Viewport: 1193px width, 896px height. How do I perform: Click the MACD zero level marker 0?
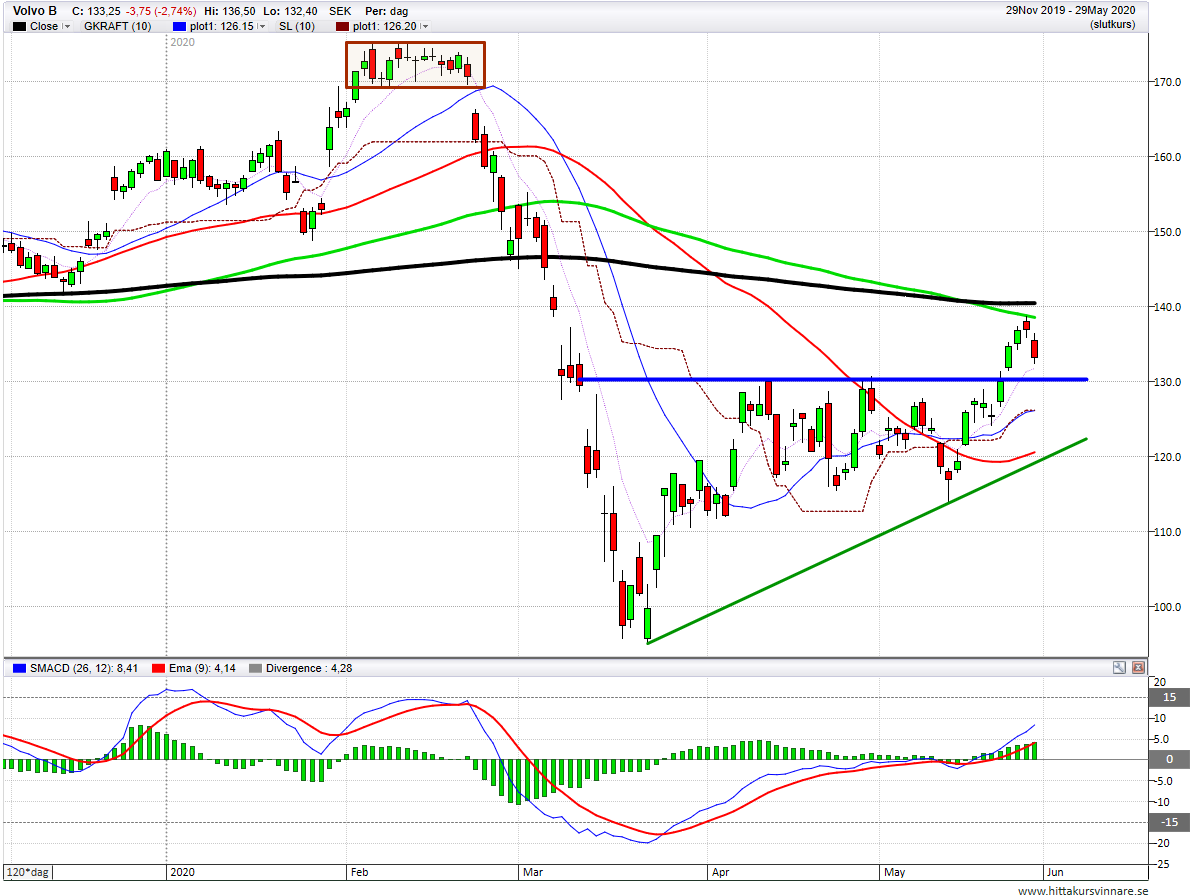coord(1169,759)
